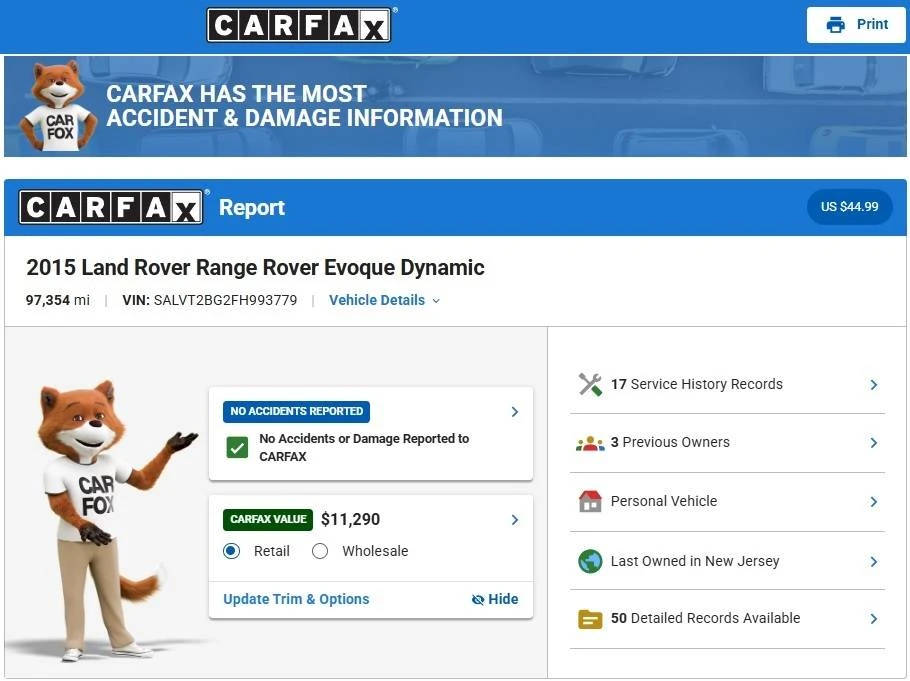Hide the CARFAX value section
Screen dimensions: 910x681
pos(495,599)
